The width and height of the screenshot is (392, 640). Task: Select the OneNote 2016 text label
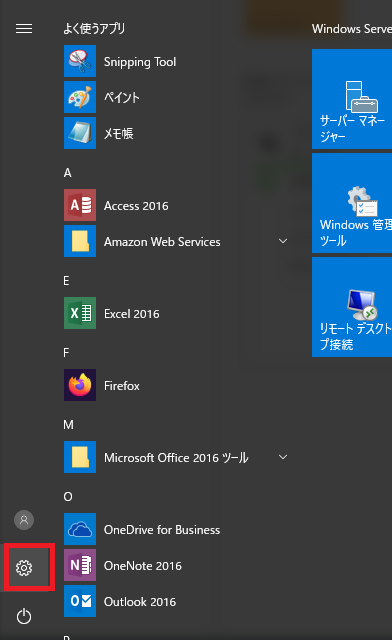143,566
